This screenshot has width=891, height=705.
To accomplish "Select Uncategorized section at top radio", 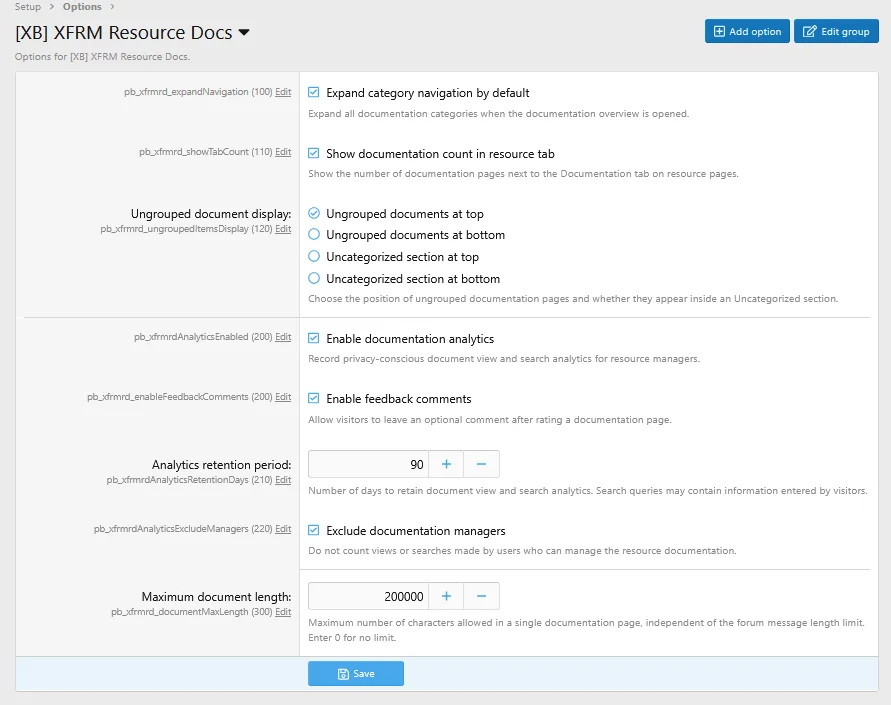I will click(x=314, y=256).
